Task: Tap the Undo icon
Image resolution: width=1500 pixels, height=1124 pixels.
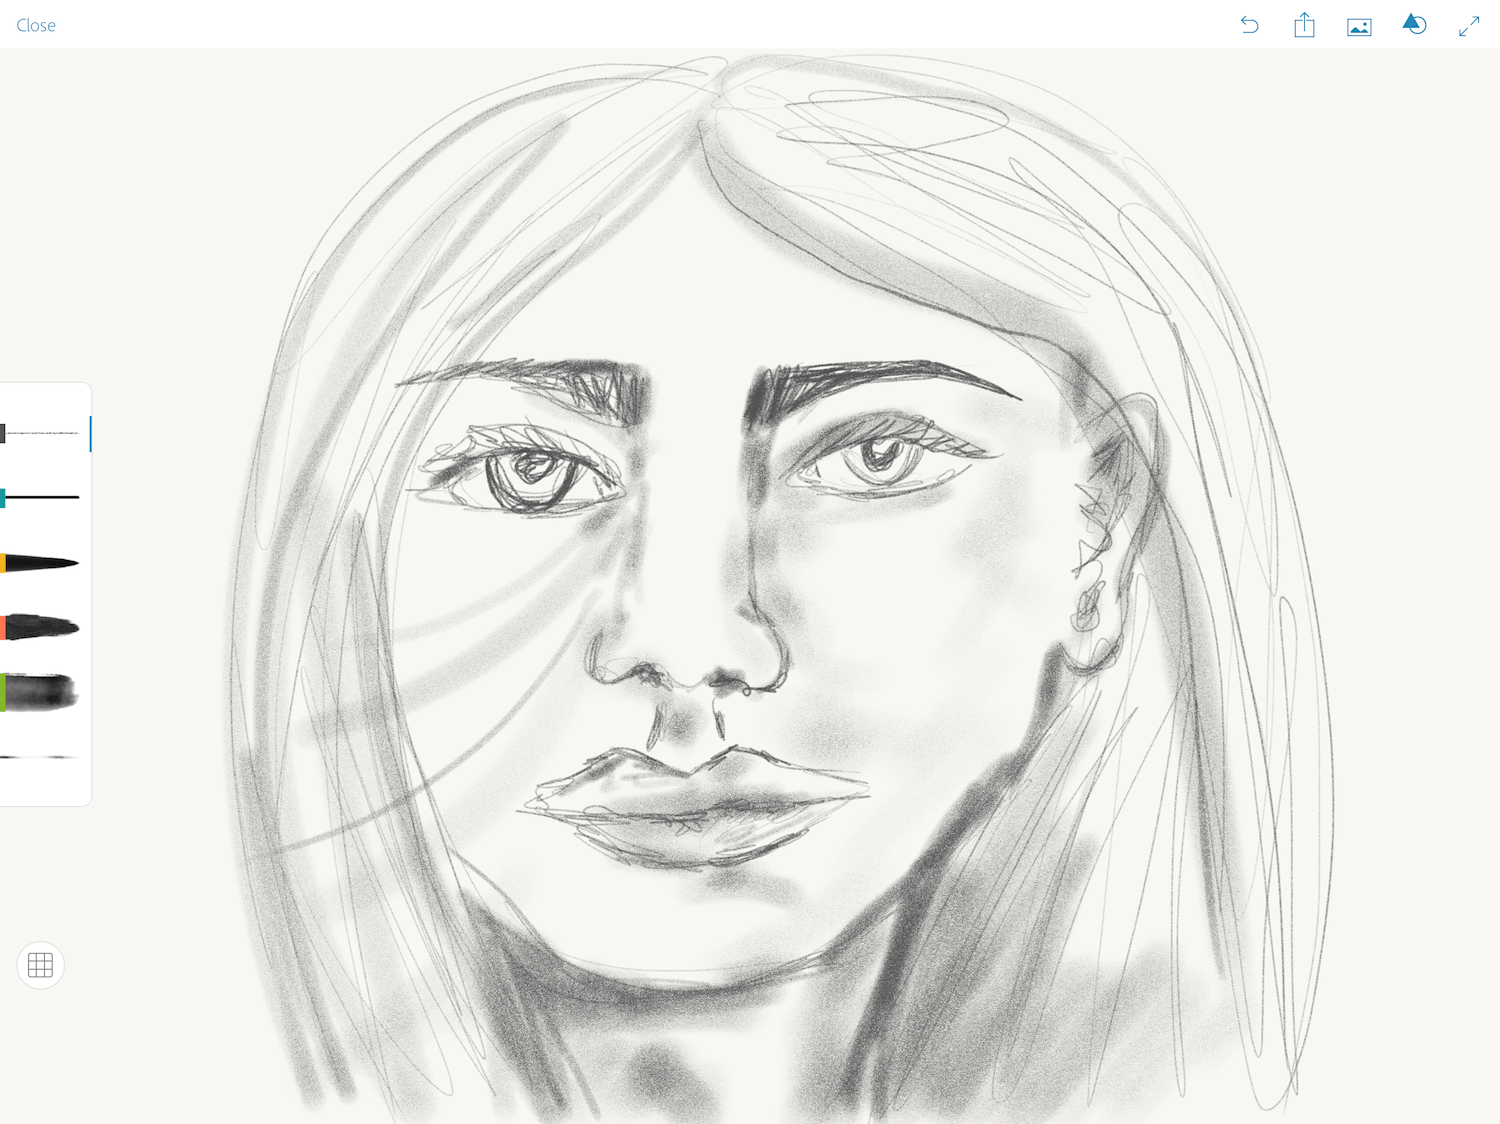Action: tap(1249, 25)
